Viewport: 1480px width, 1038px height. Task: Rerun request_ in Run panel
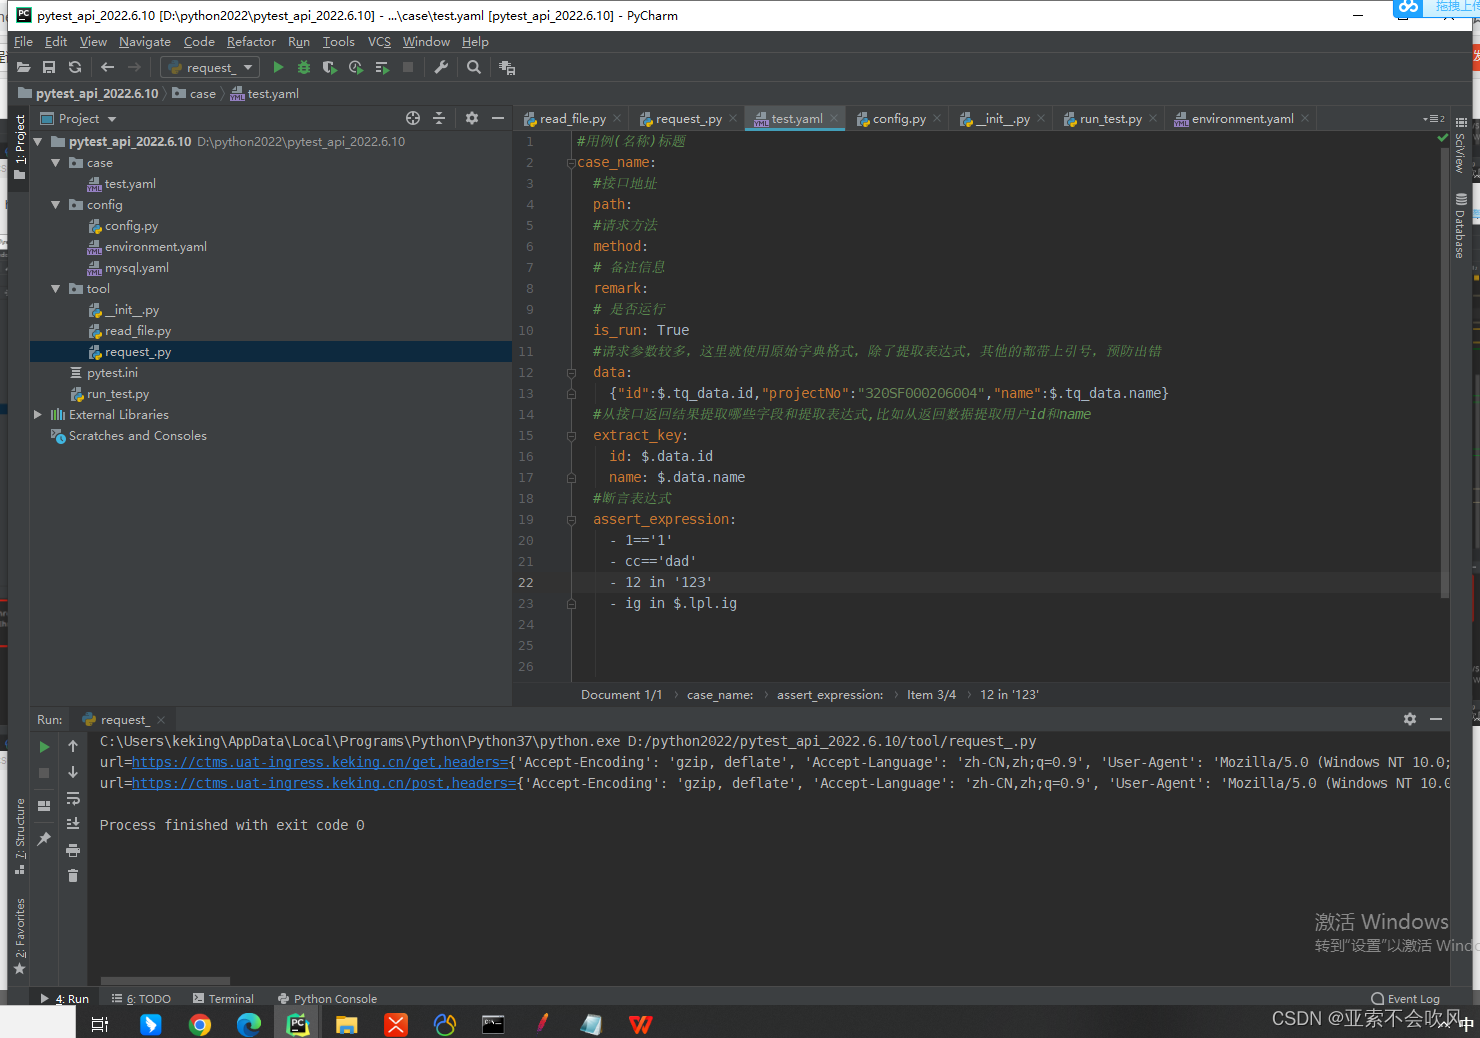(x=44, y=747)
